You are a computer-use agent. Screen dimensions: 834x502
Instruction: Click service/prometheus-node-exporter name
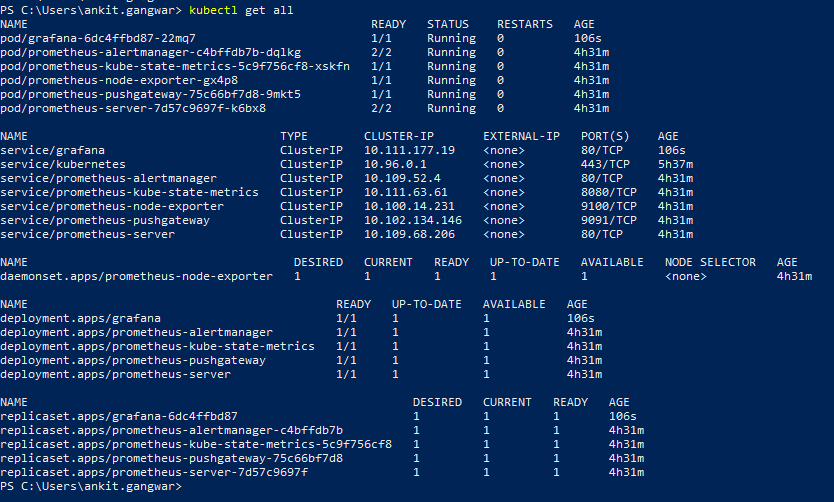click(112, 206)
